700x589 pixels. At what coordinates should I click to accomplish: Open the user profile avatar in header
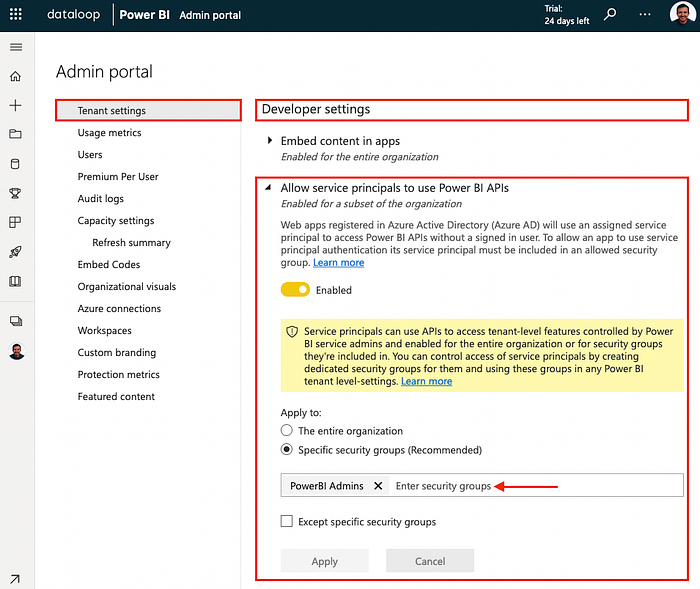[682, 13]
